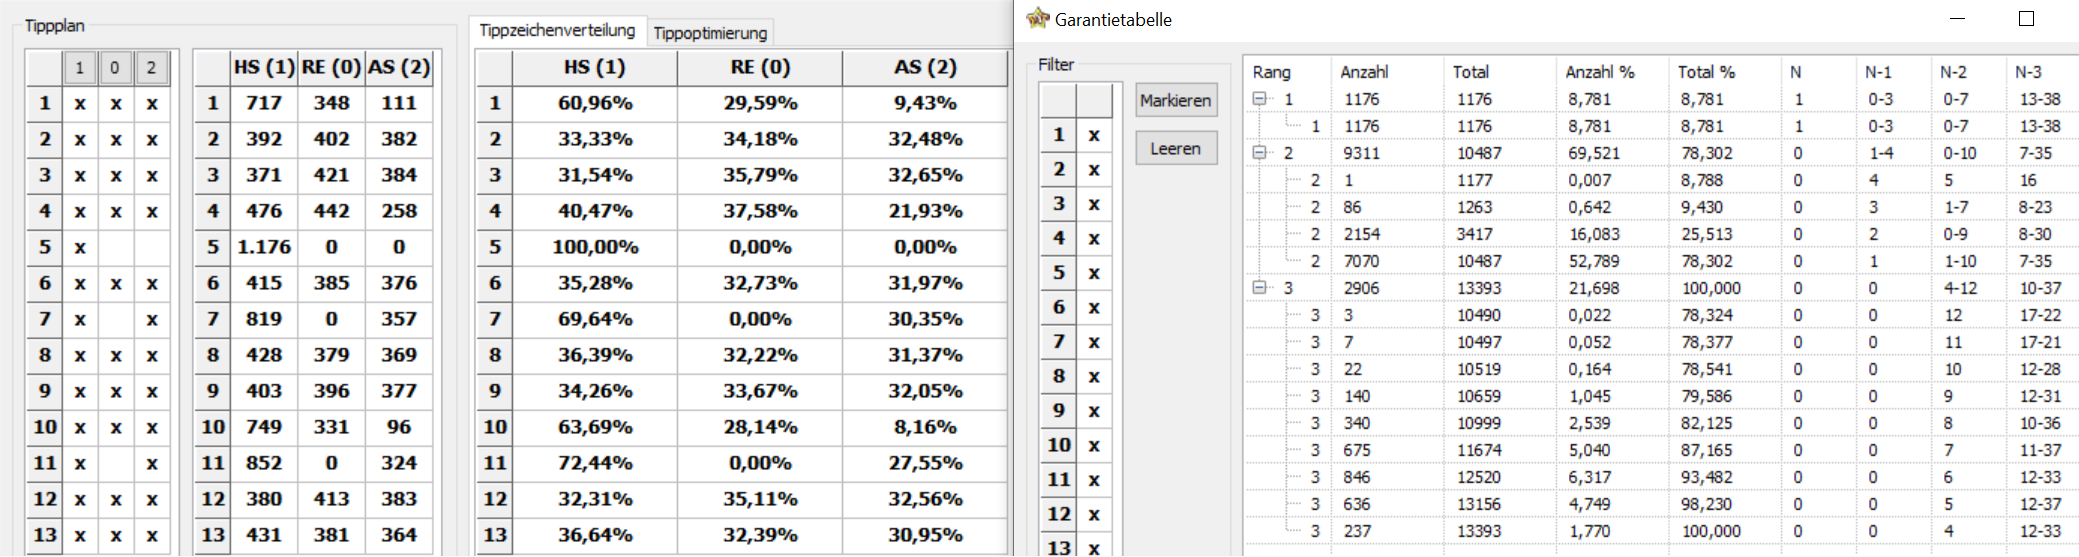Click the empty RE cell in Tippplan row 7
The width and height of the screenshot is (2079, 557).
coord(116,319)
